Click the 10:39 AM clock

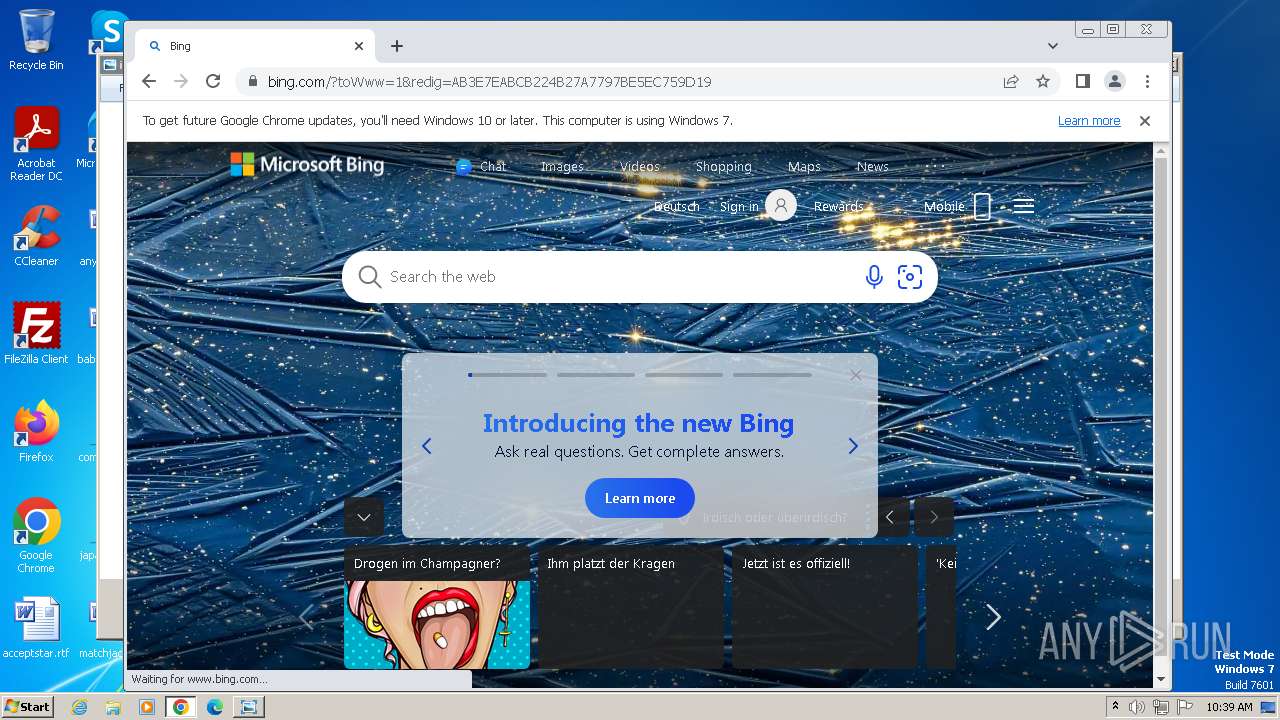point(1230,707)
